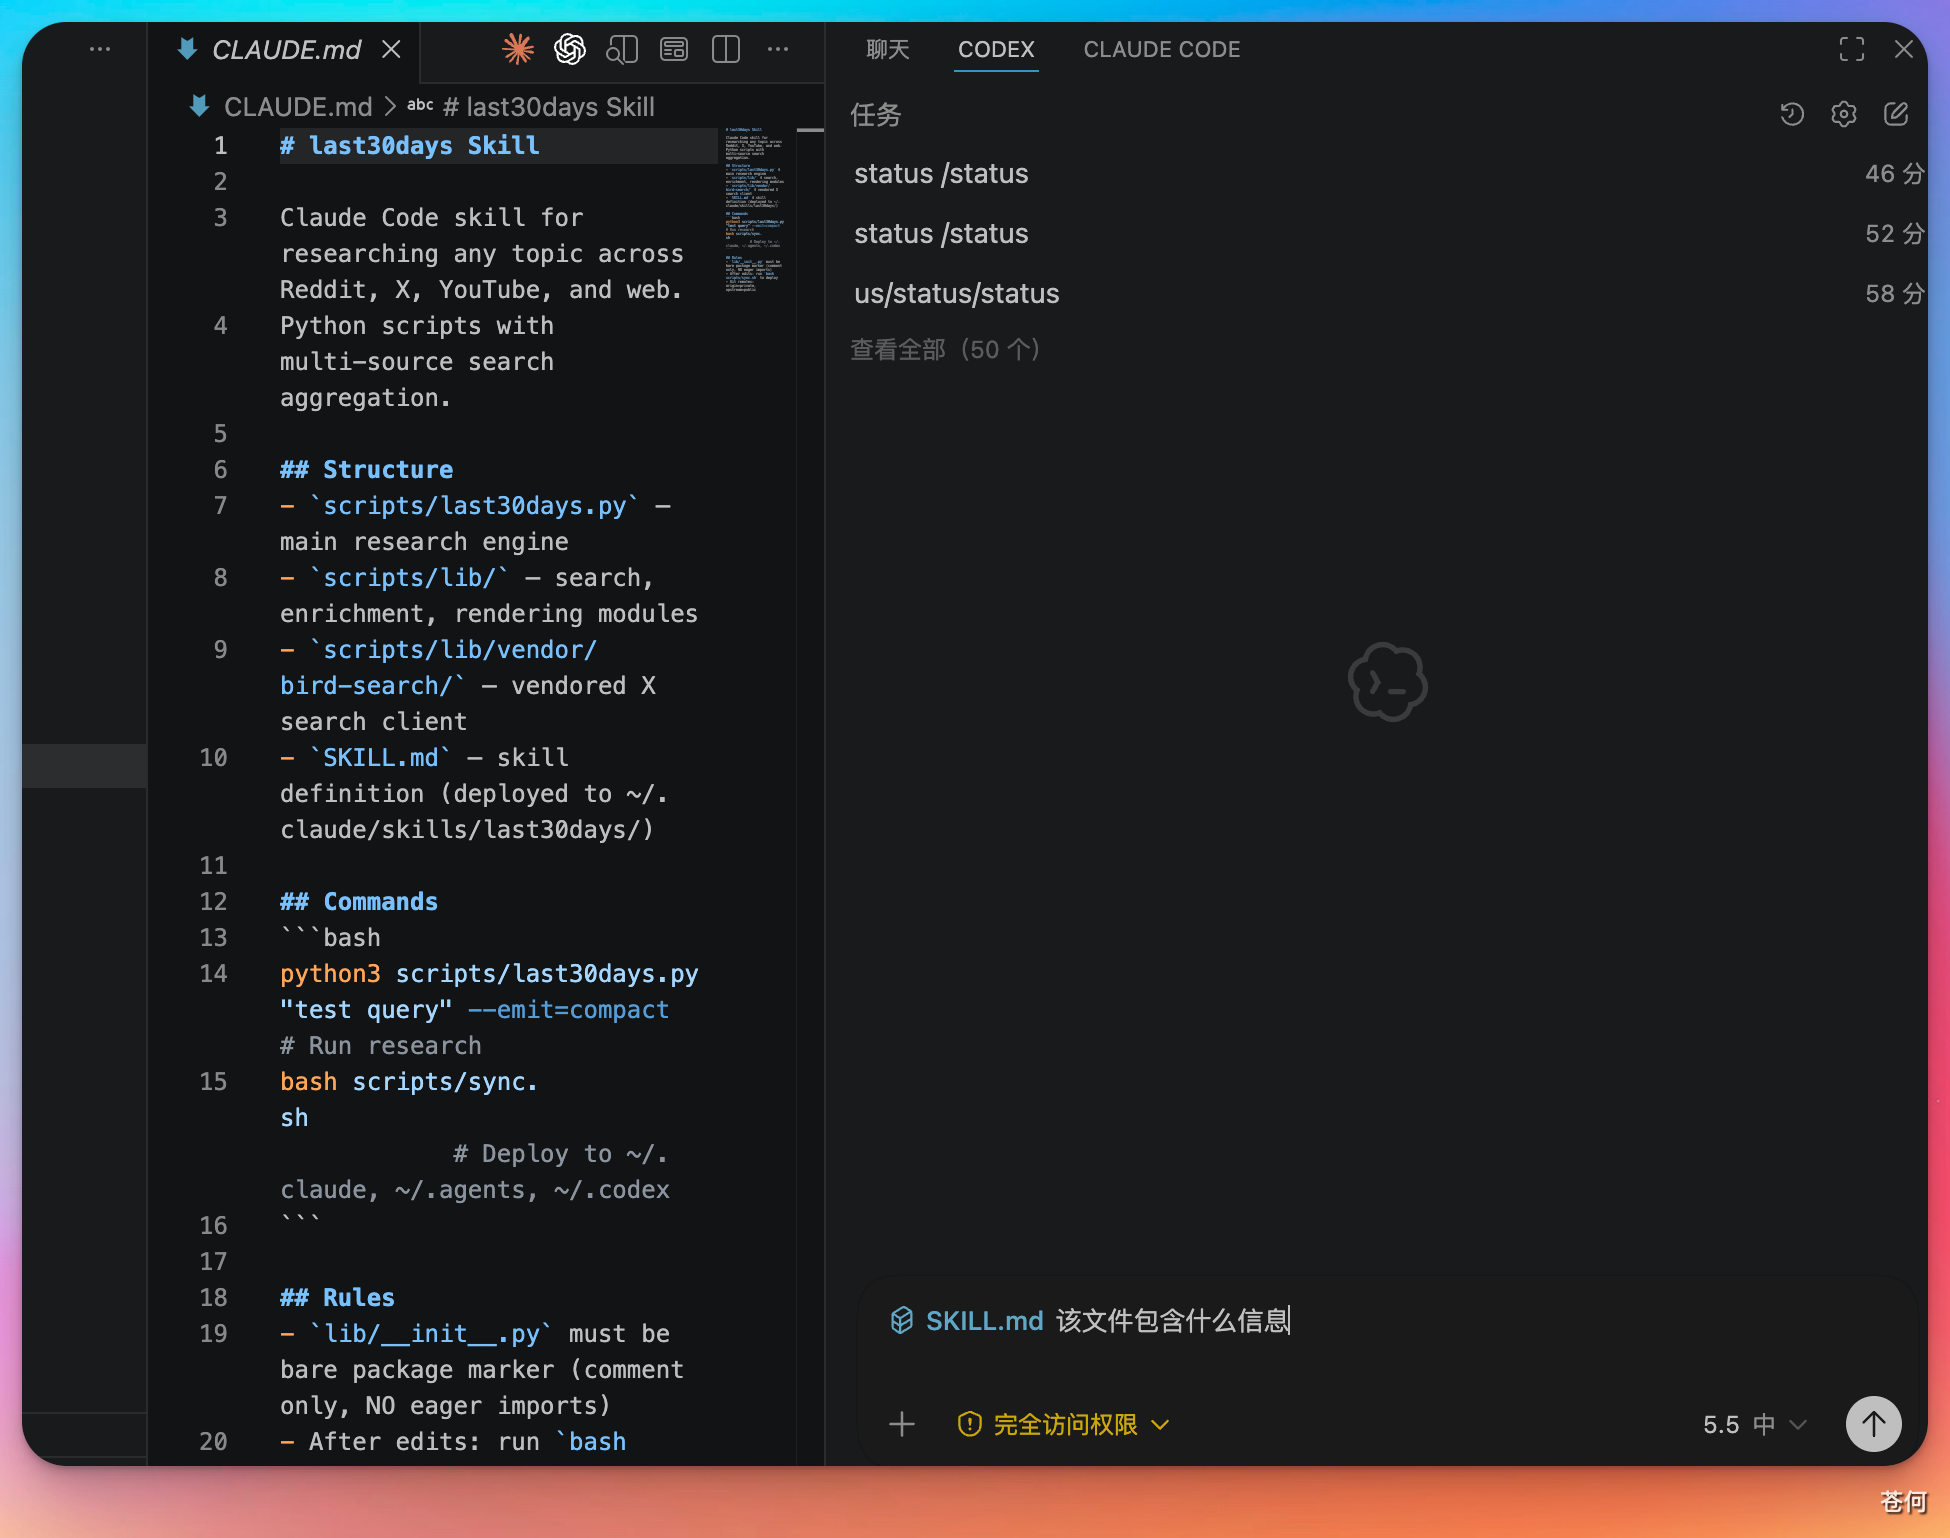Open the markdown preview to the side
Image resolution: width=1950 pixels, height=1538 pixels.
[622, 49]
